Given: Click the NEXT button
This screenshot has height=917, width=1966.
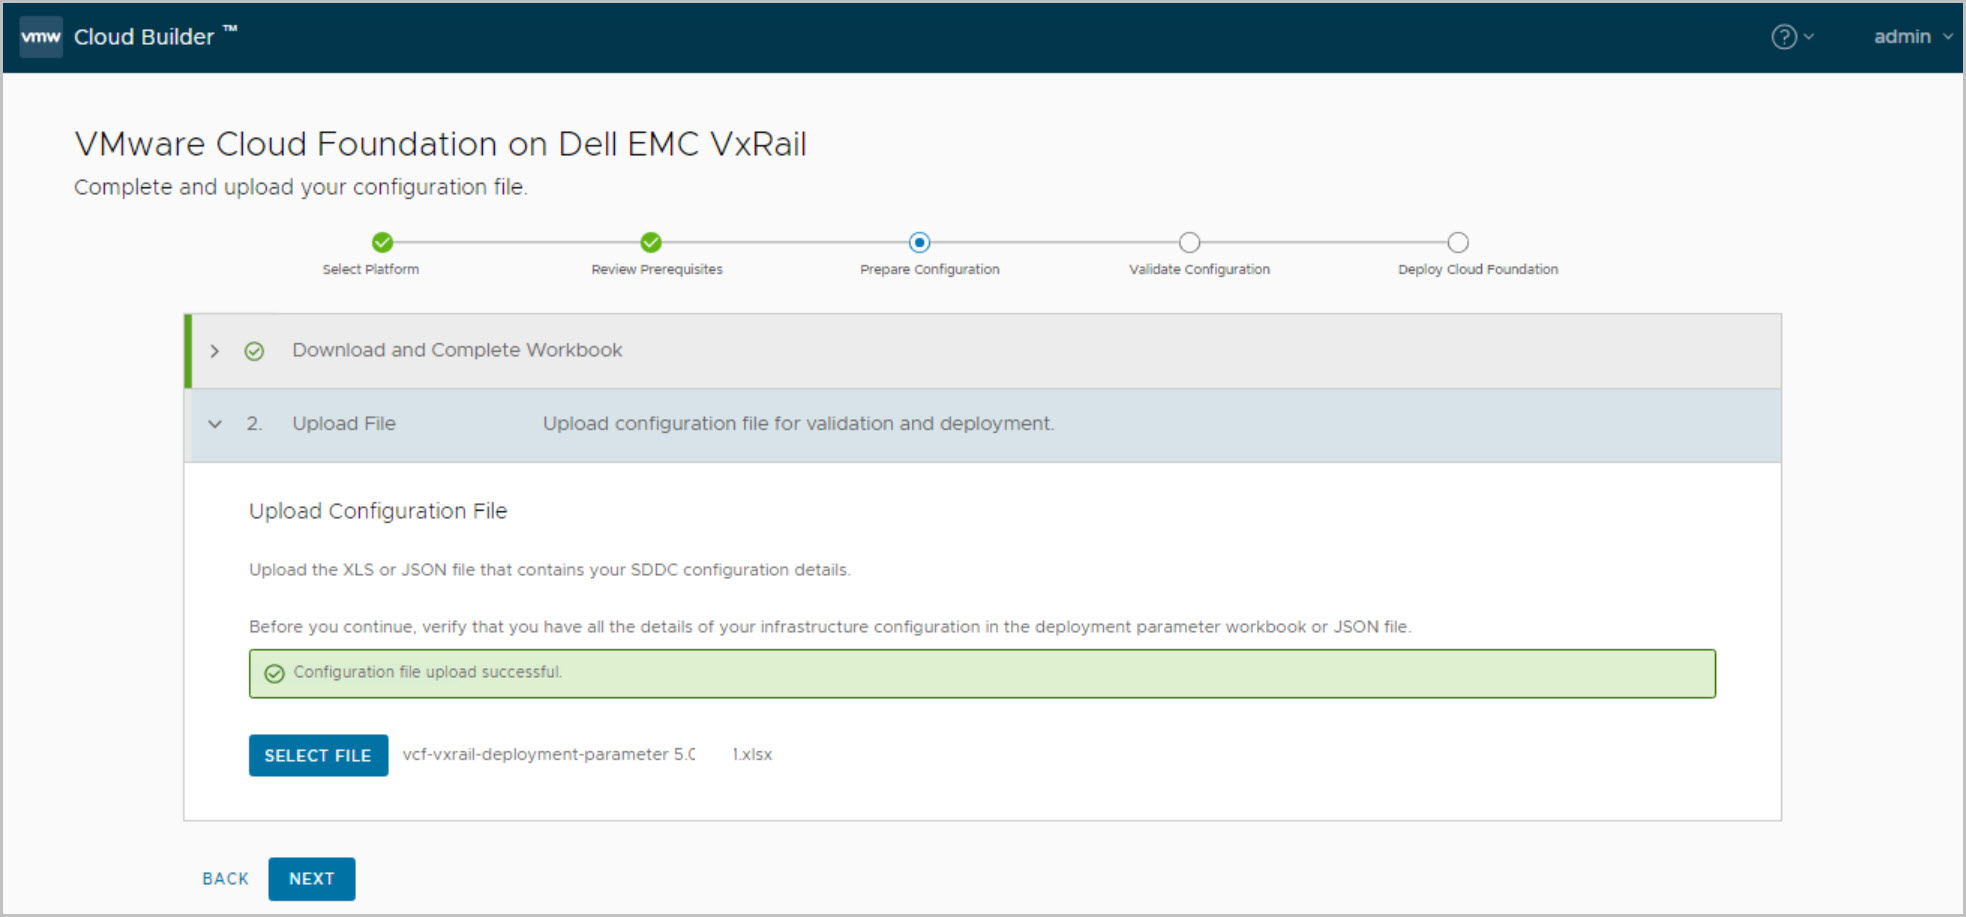Looking at the screenshot, I should [x=311, y=879].
